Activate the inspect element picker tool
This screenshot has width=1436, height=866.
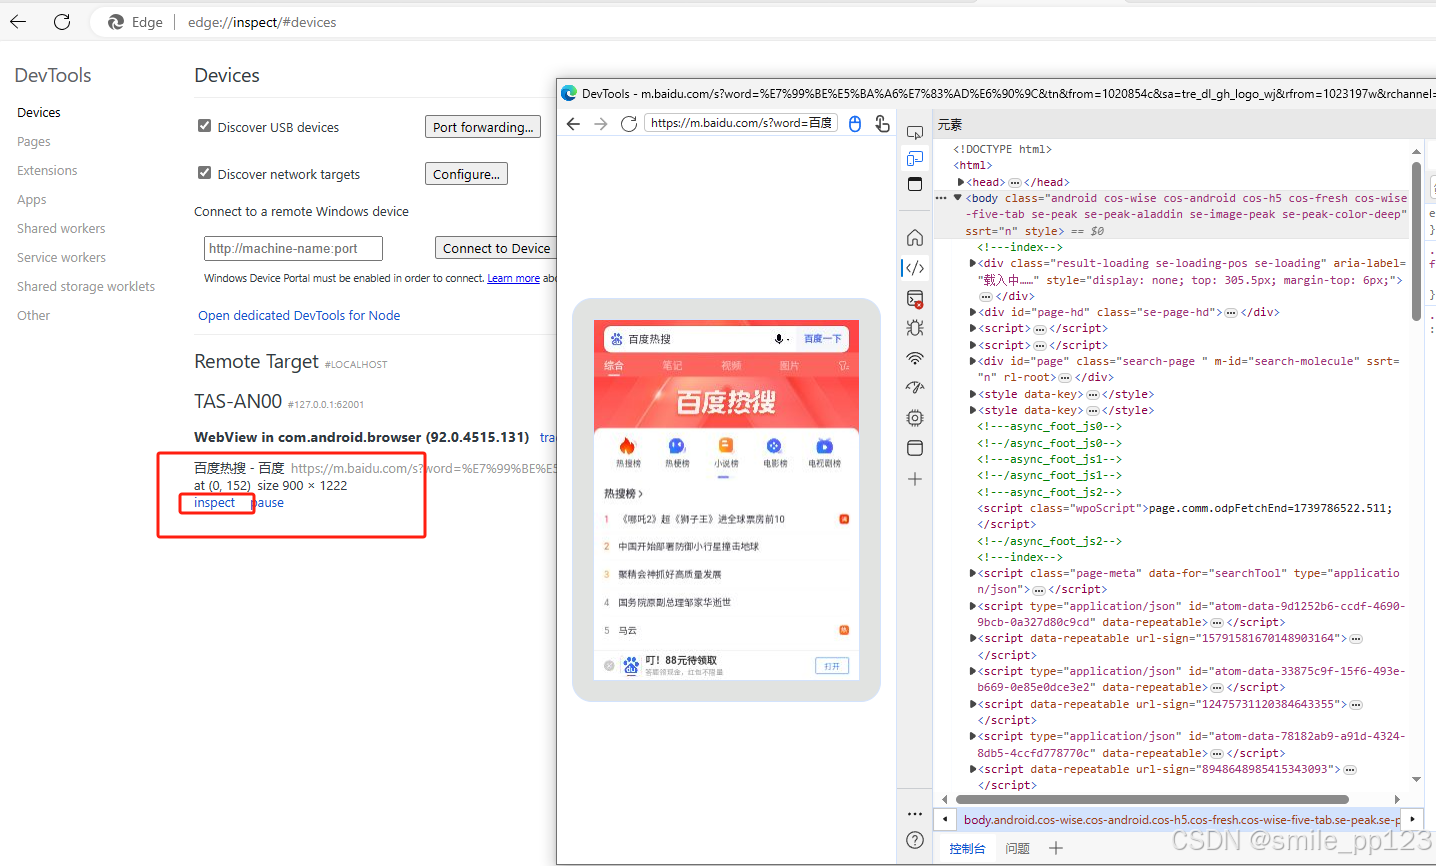click(x=915, y=132)
